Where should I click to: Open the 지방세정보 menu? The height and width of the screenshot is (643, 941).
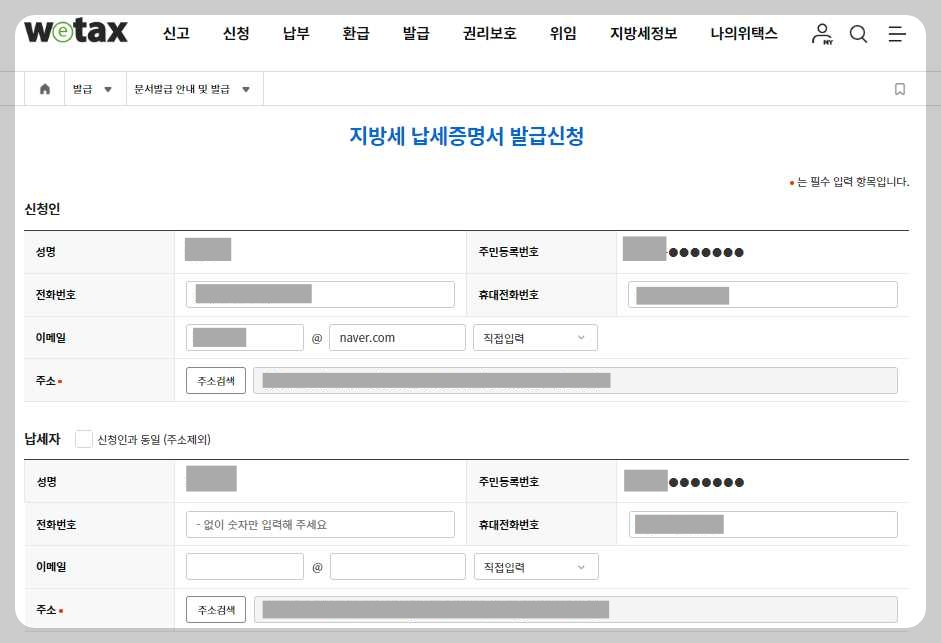[643, 33]
